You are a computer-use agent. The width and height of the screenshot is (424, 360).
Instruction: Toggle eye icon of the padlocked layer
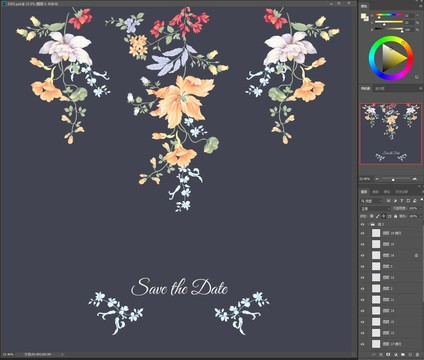pos(363,255)
